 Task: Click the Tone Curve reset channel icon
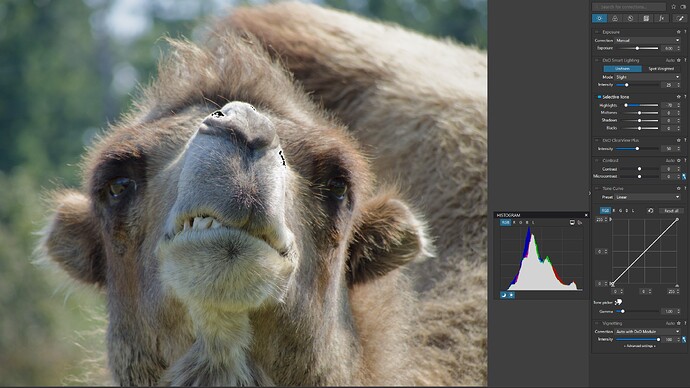point(650,211)
